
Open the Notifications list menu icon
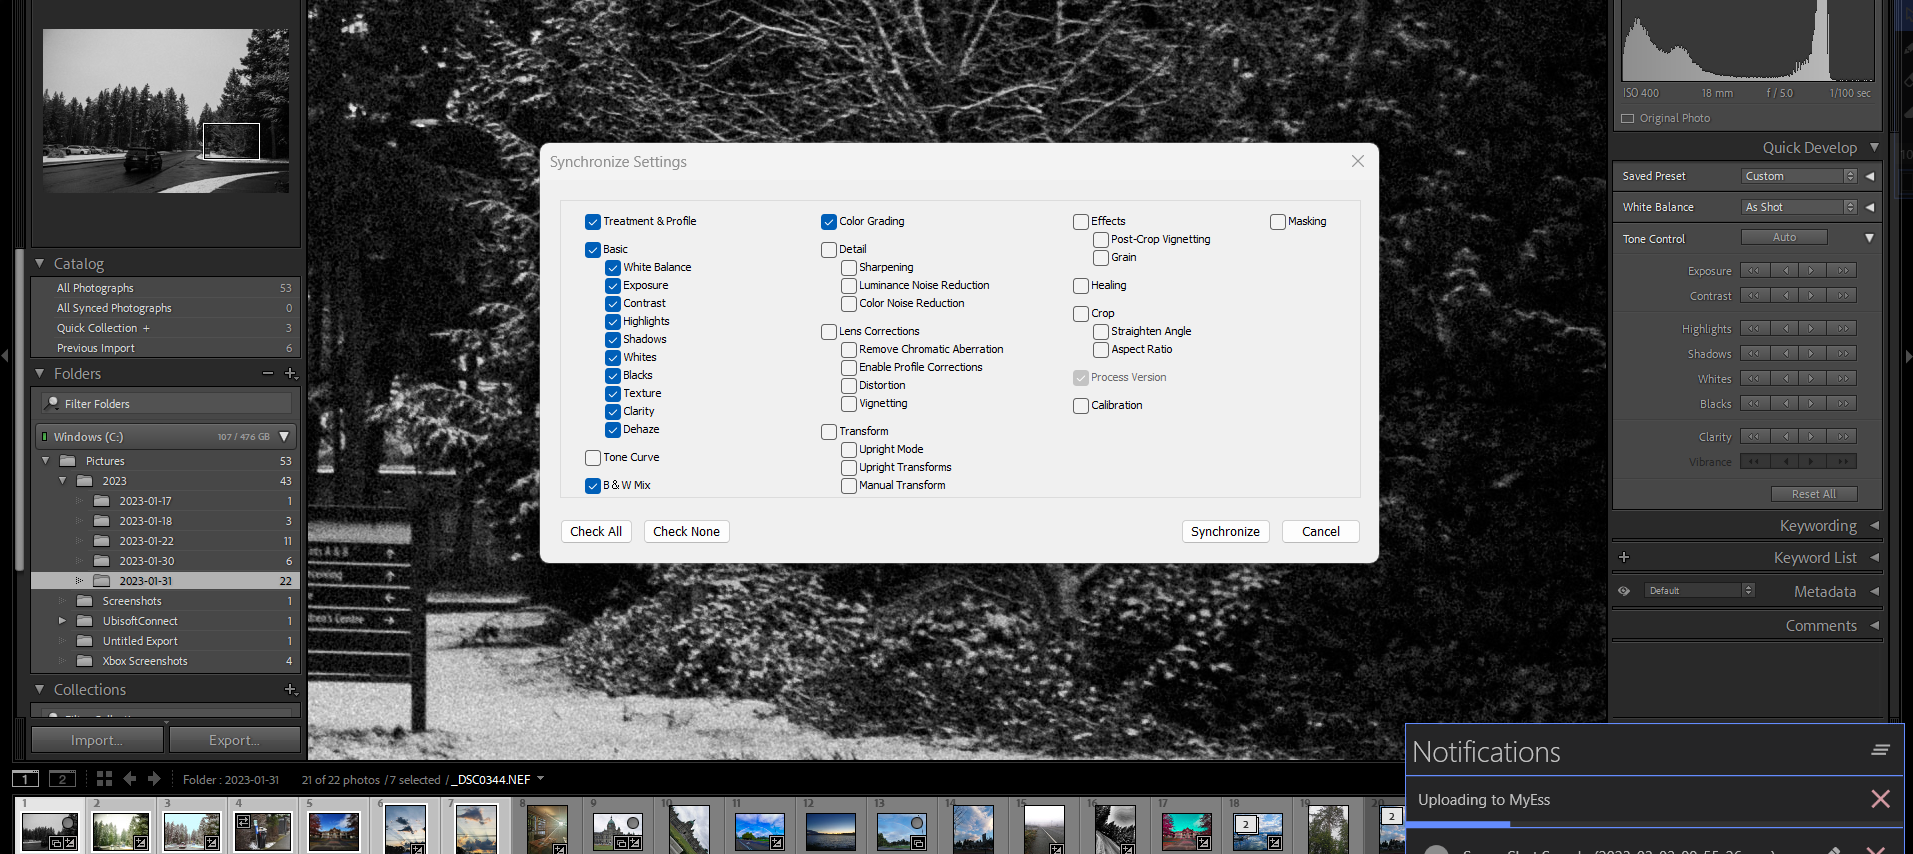[x=1880, y=750]
